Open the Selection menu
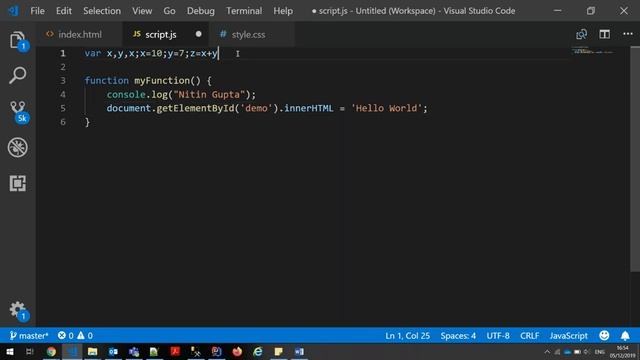This screenshot has width=640, height=360. click(102, 11)
